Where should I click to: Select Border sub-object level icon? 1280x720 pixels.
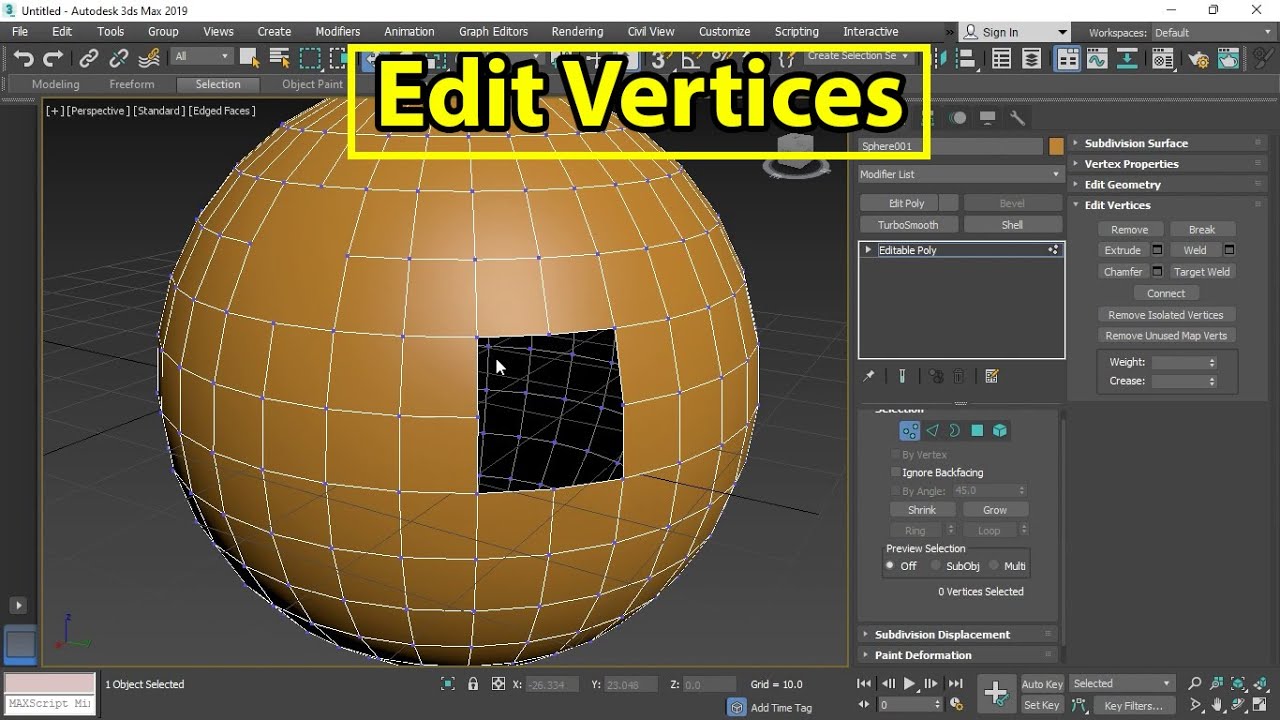click(954, 431)
